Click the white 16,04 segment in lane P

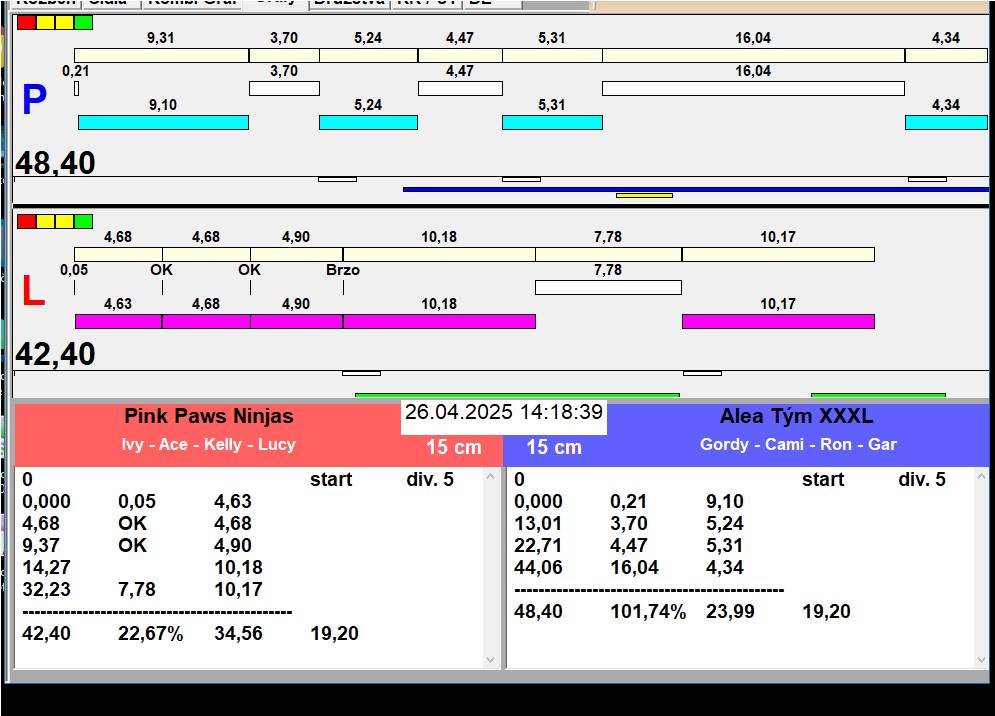[752, 88]
